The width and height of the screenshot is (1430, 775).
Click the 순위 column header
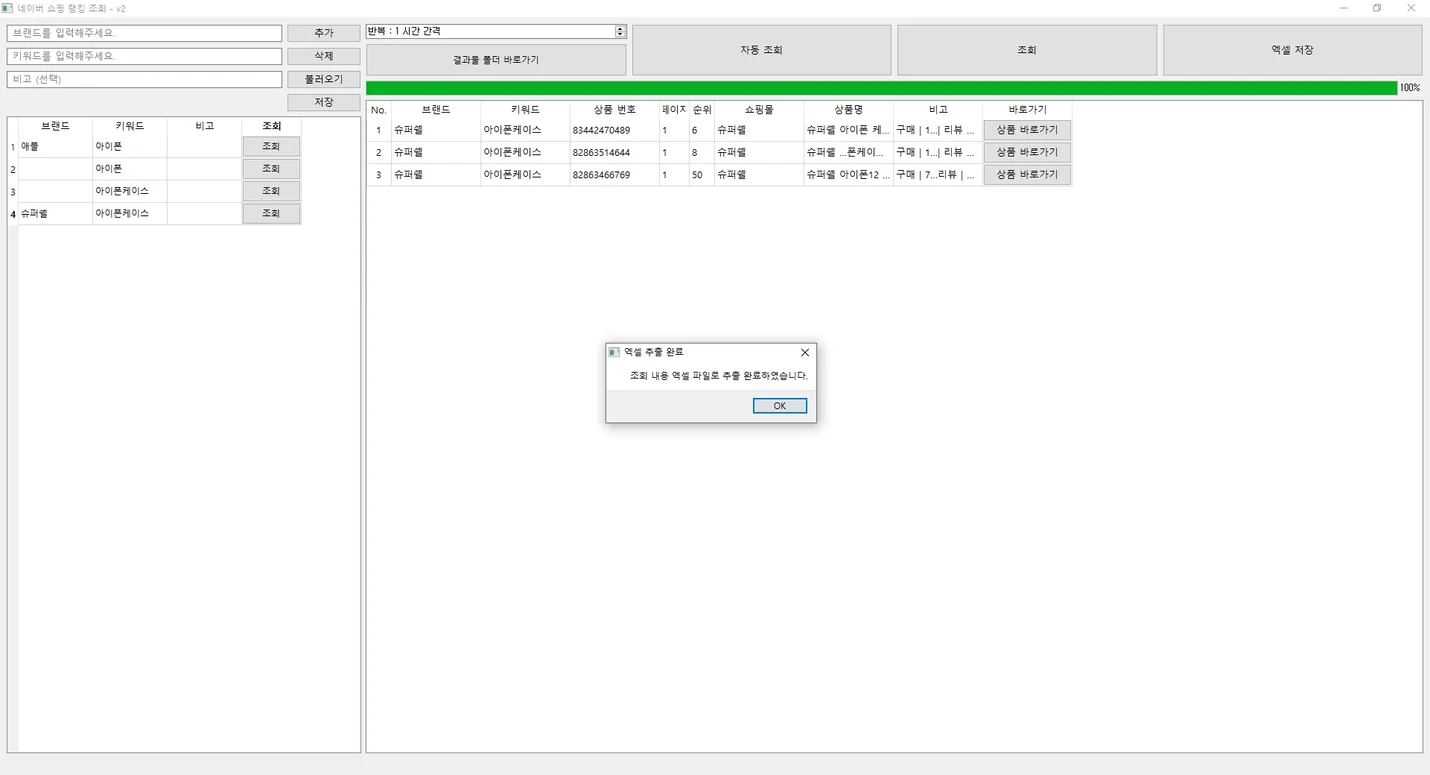coord(702,110)
